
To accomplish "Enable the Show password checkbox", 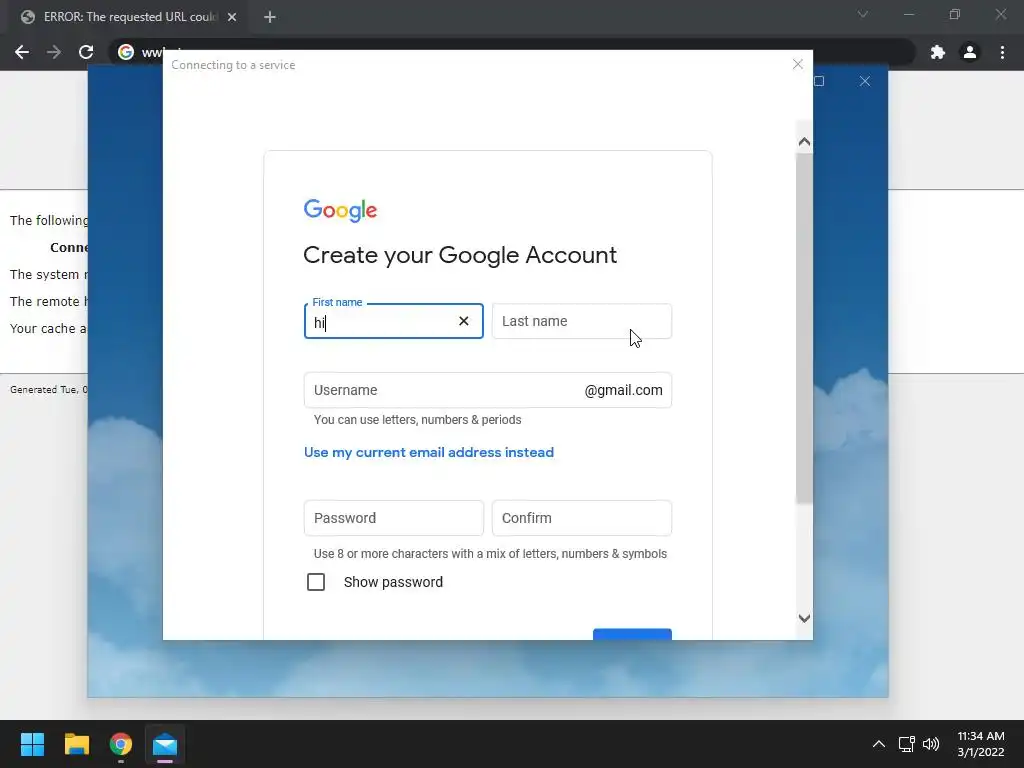I will 316,582.
